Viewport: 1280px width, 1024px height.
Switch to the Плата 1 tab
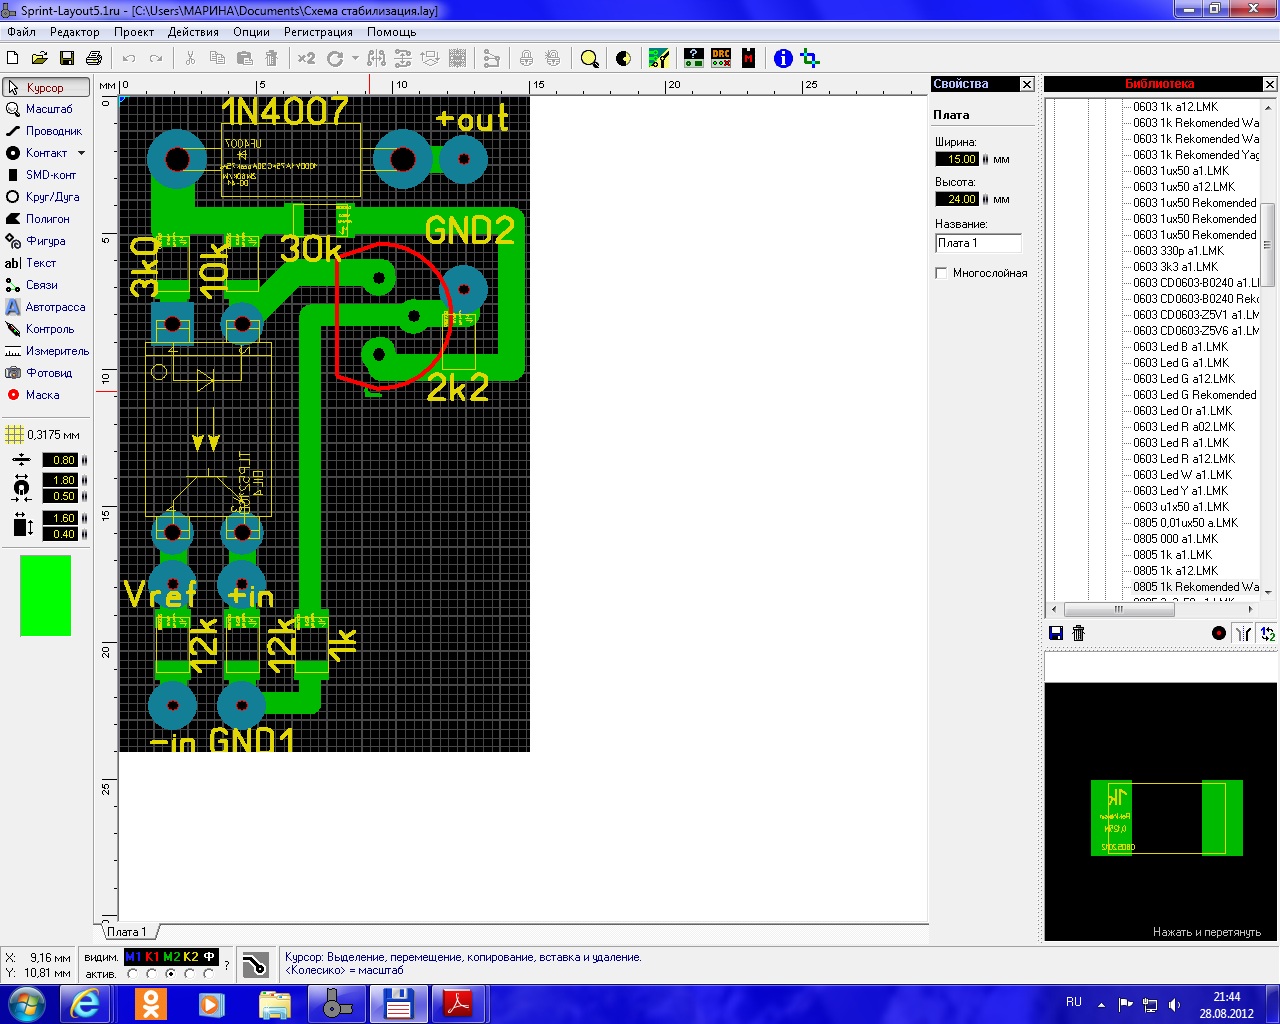pyautogui.click(x=127, y=932)
